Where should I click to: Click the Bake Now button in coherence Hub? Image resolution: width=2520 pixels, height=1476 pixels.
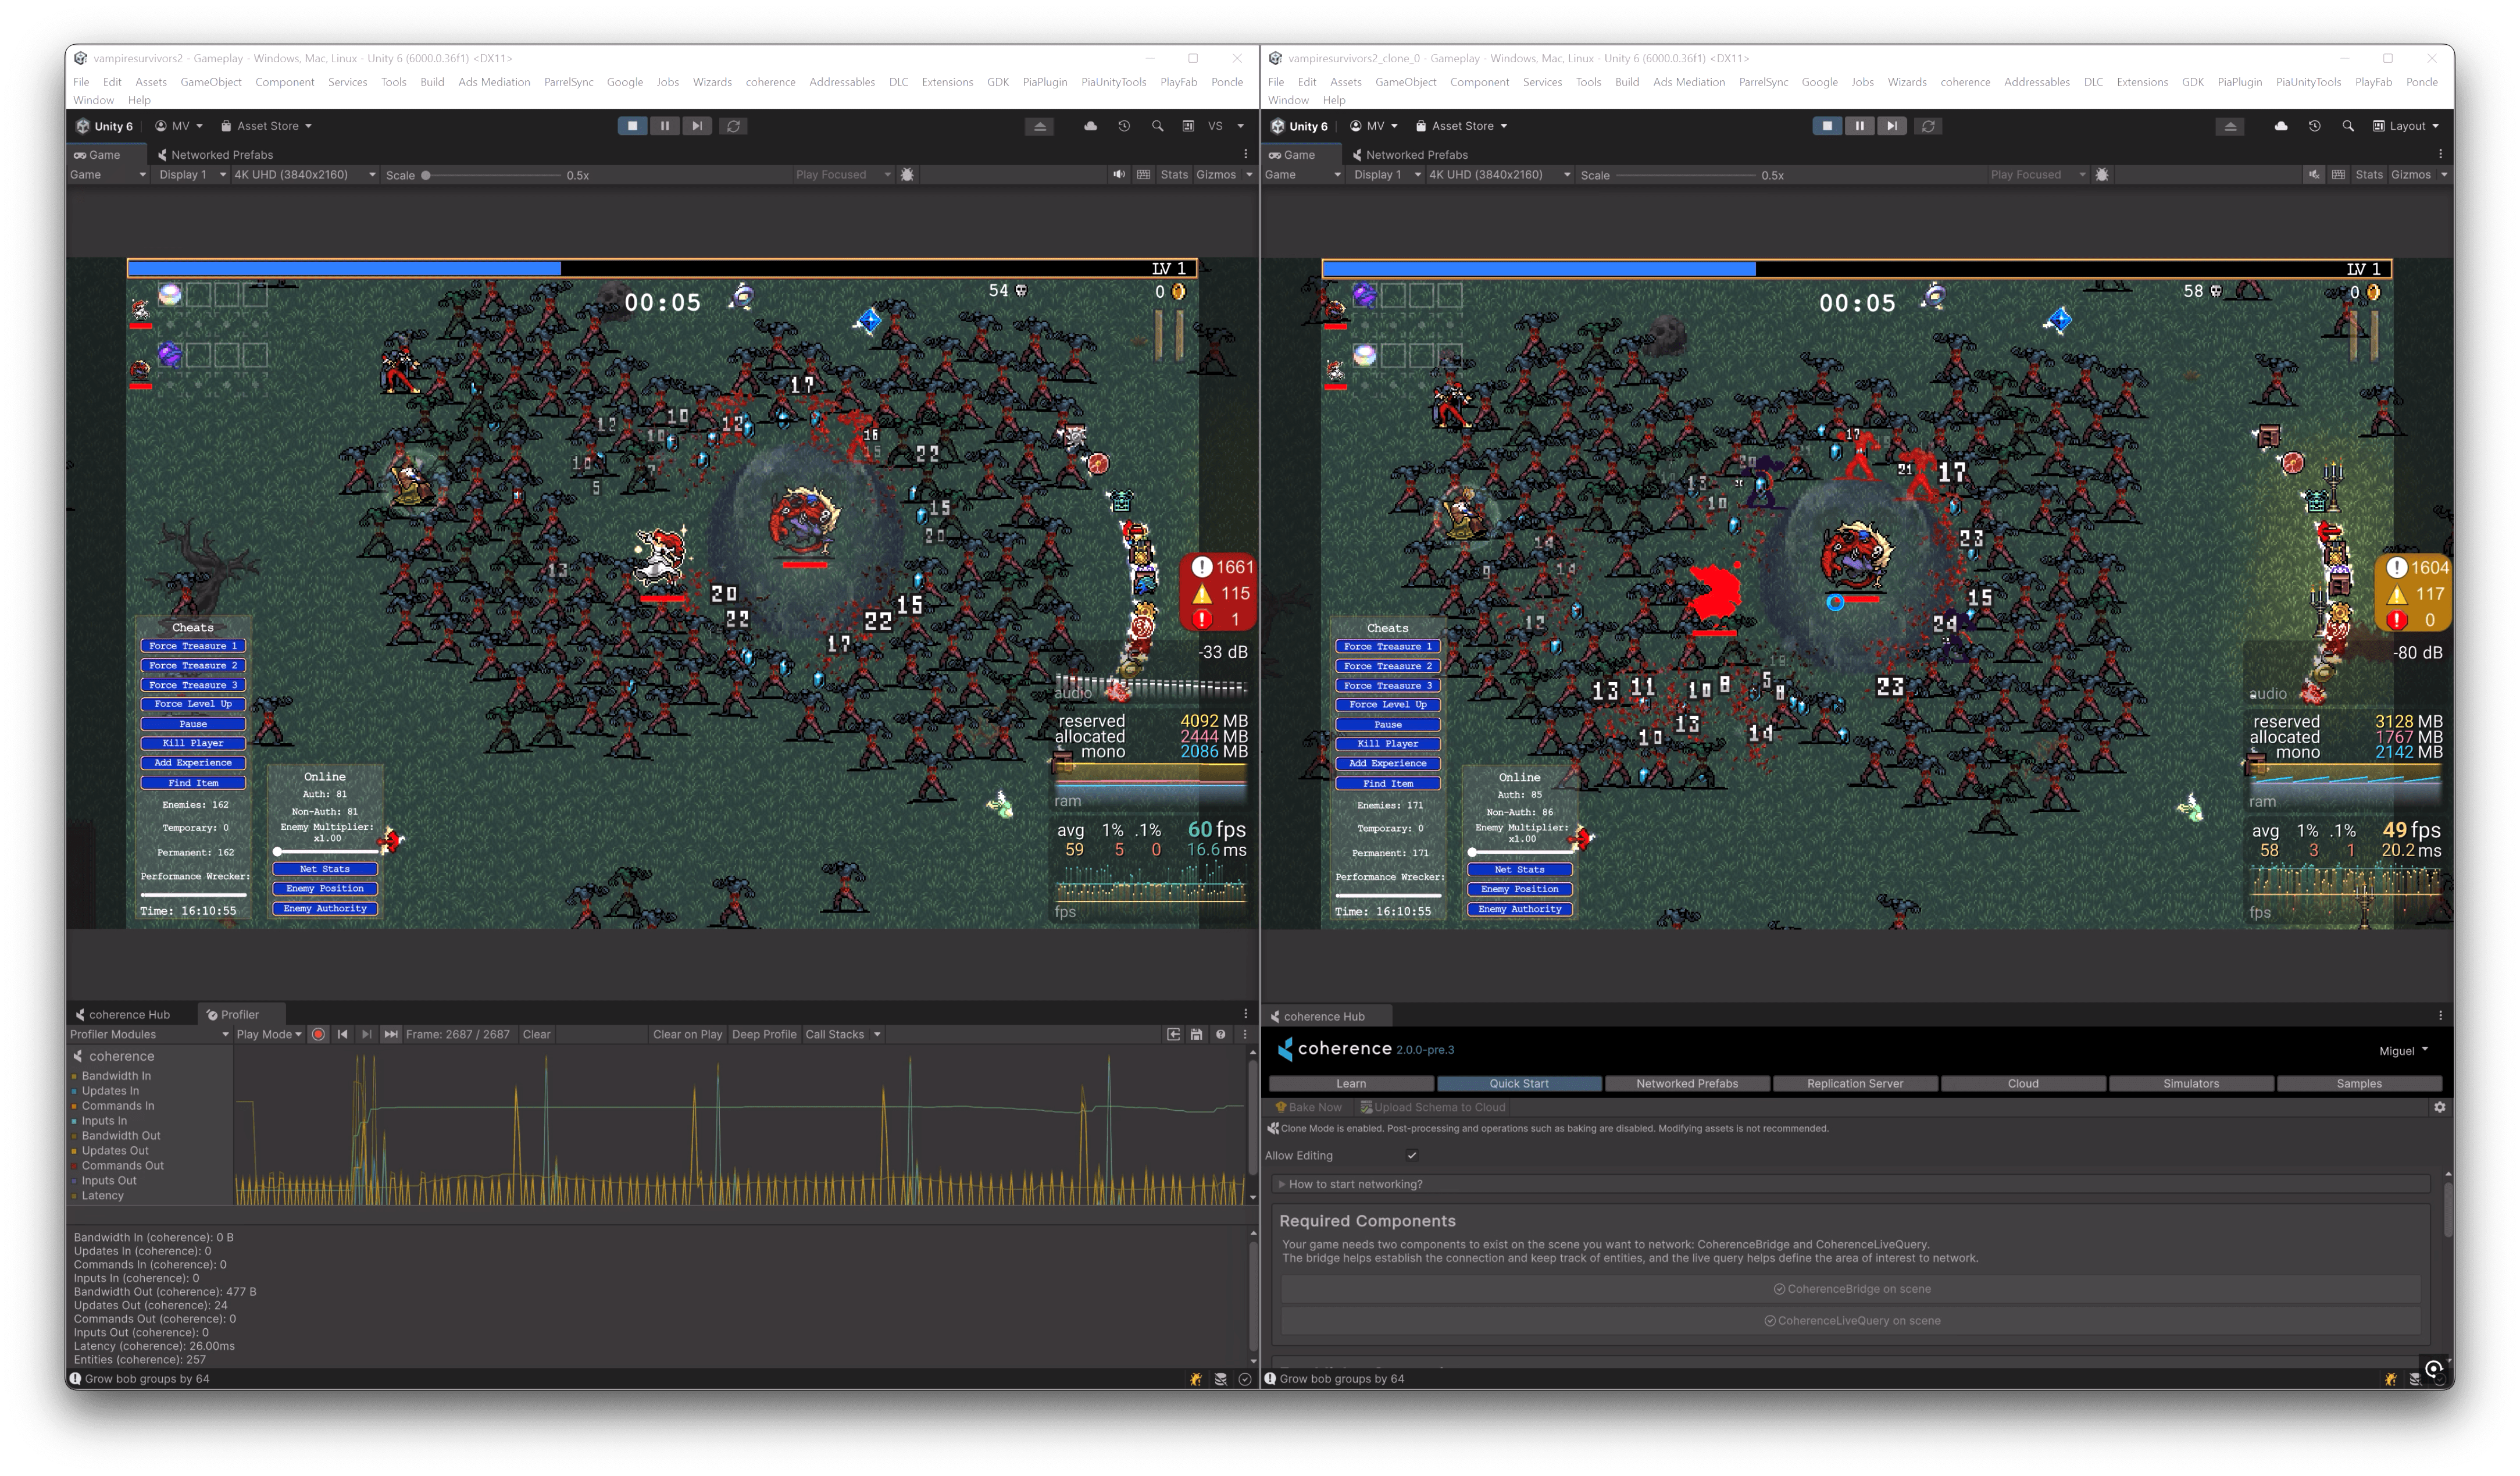click(1310, 1107)
